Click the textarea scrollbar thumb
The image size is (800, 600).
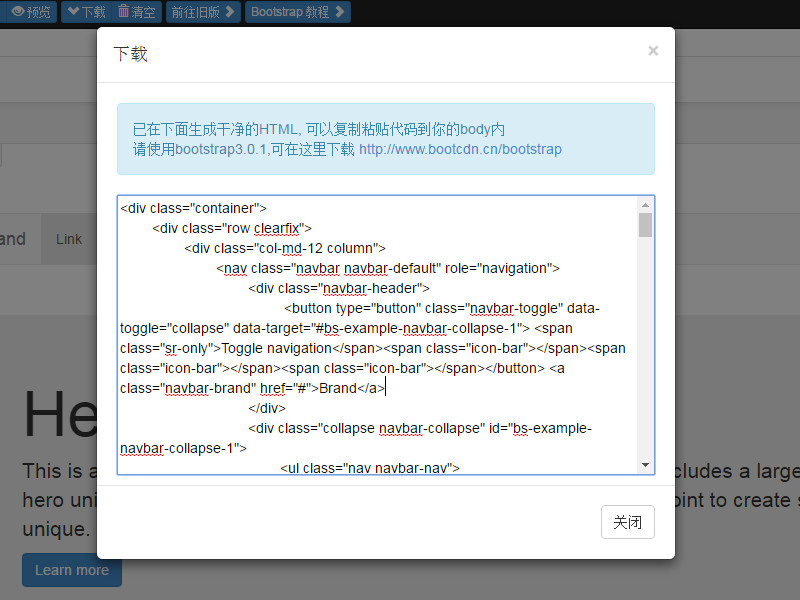tap(645, 225)
